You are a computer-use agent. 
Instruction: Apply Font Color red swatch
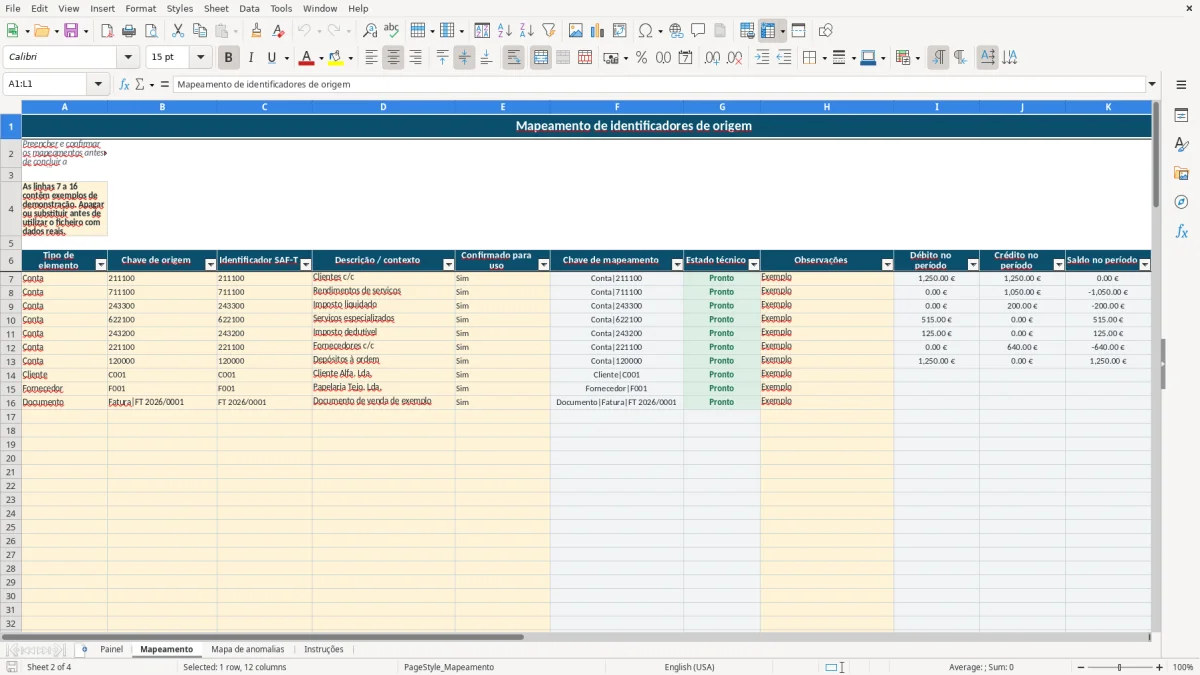point(306,58)
